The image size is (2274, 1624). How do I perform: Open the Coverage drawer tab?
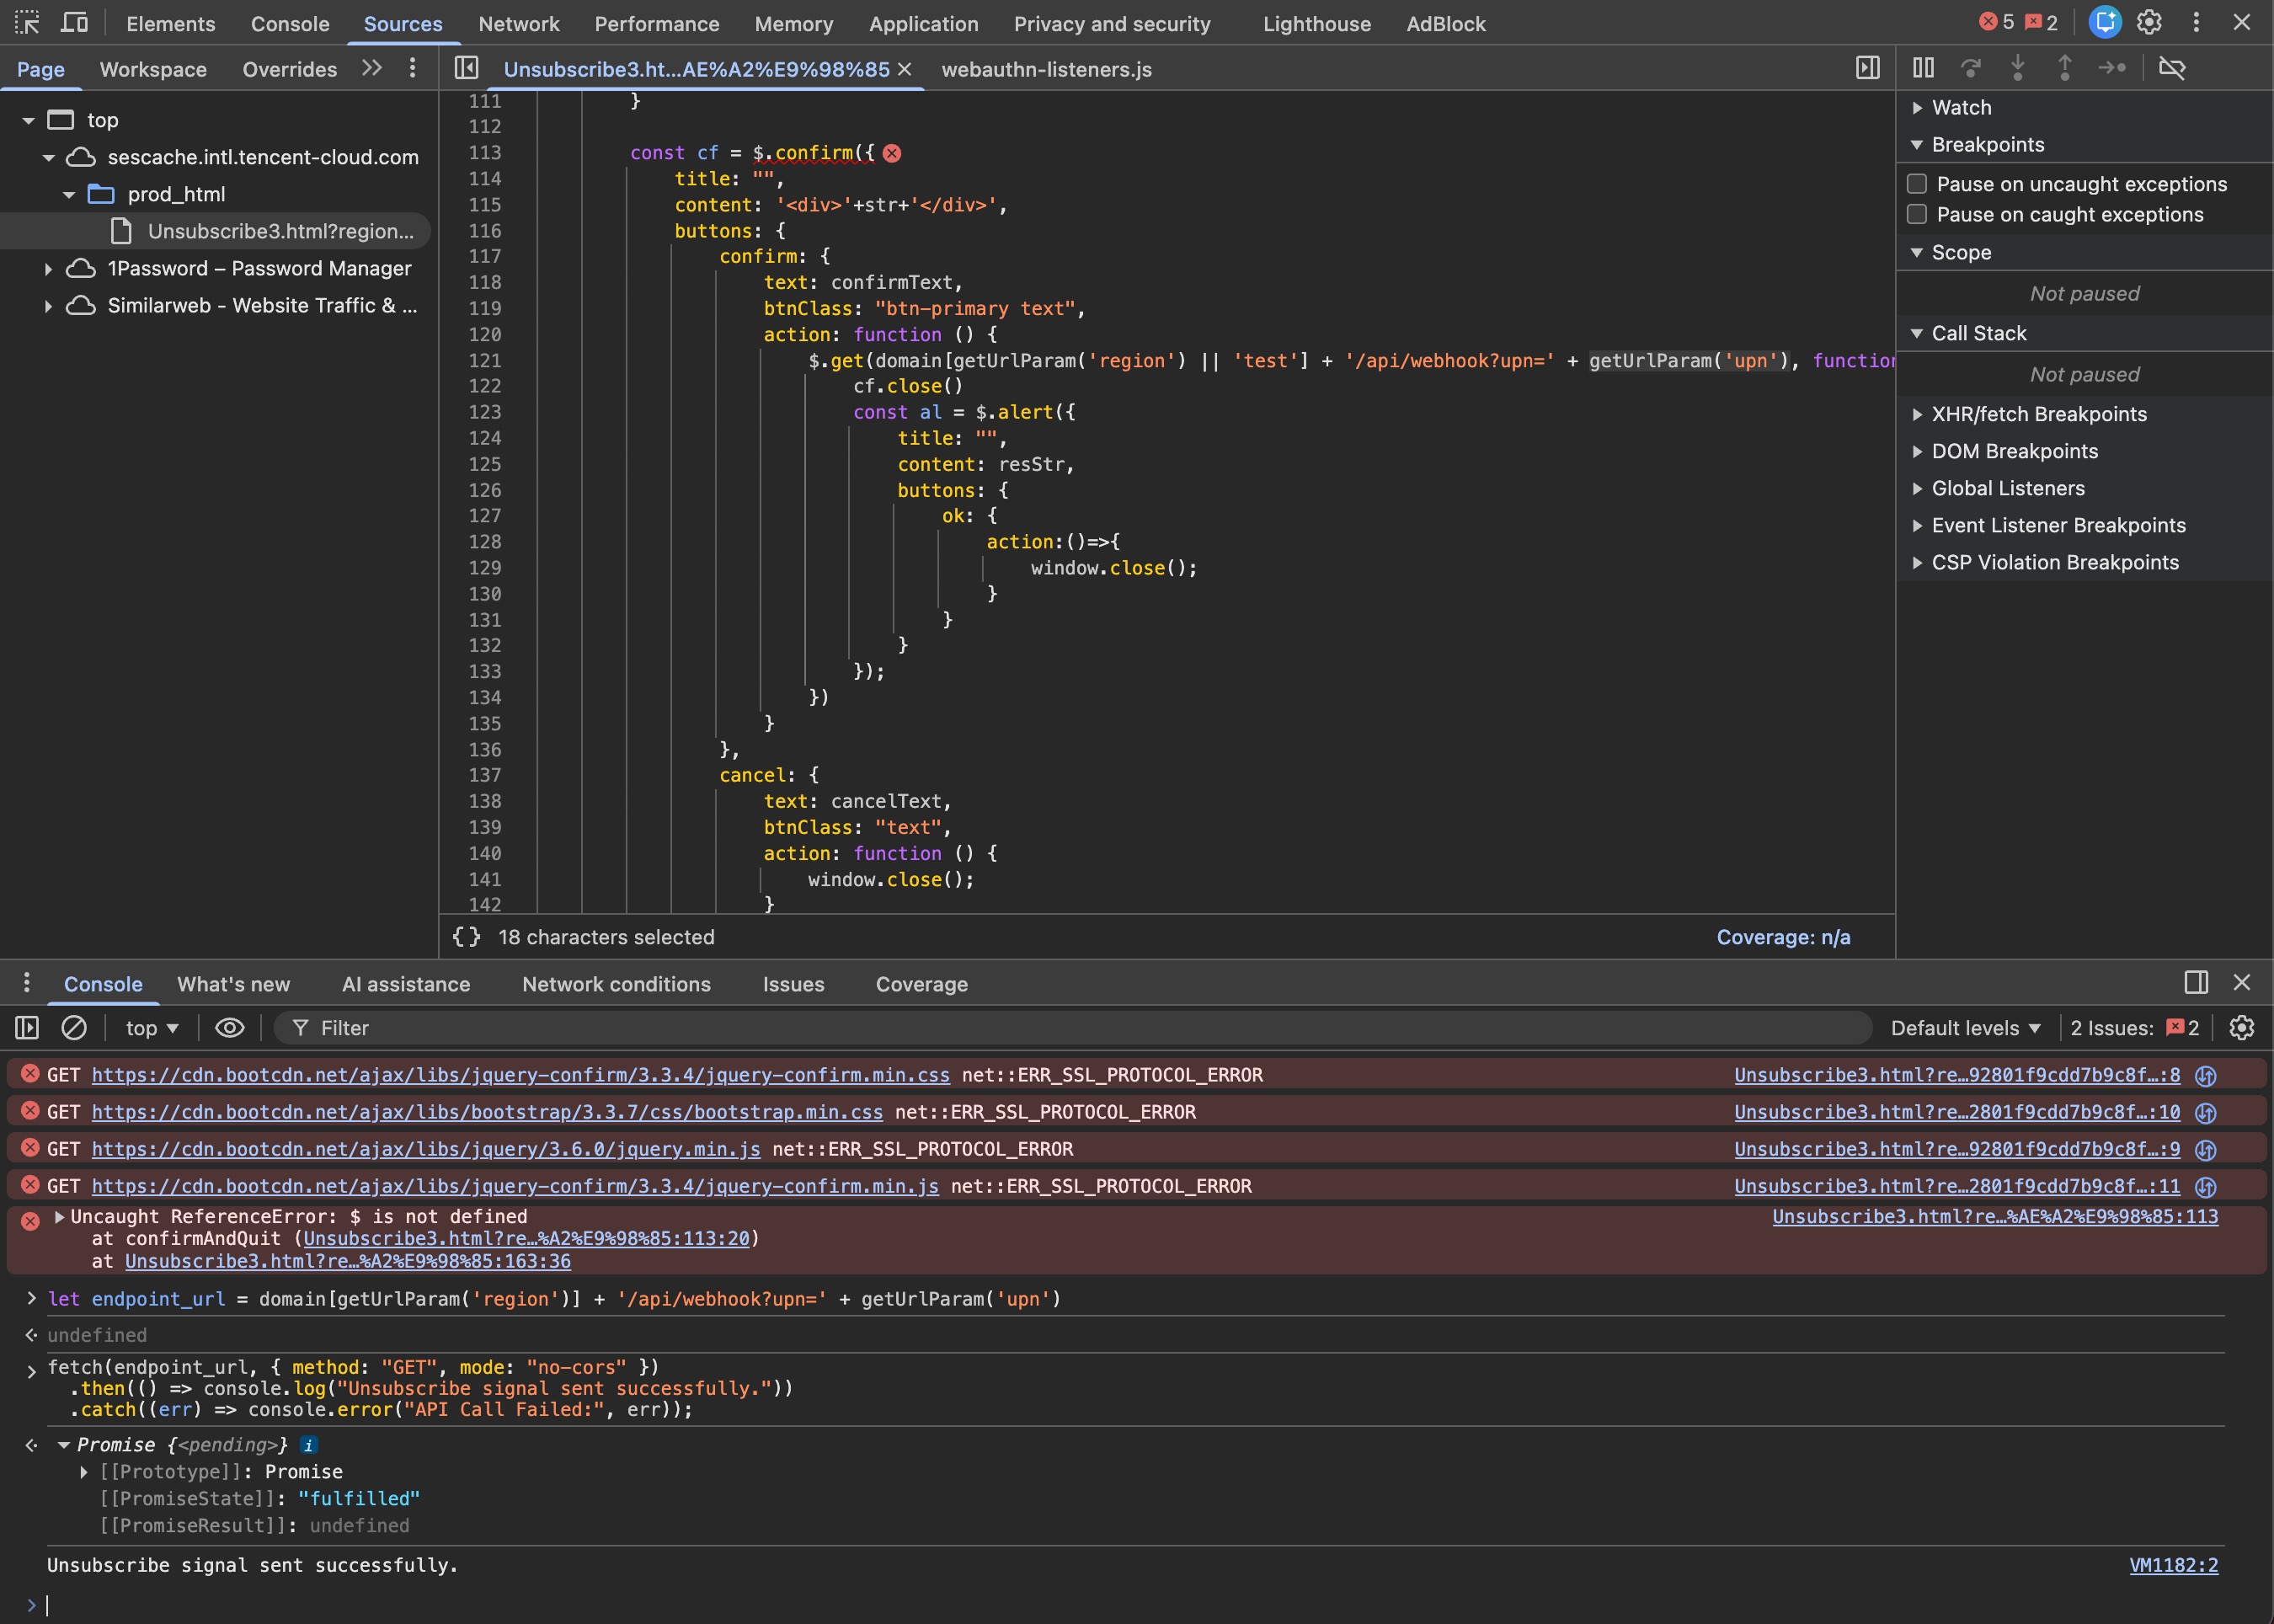coord(921,984)
